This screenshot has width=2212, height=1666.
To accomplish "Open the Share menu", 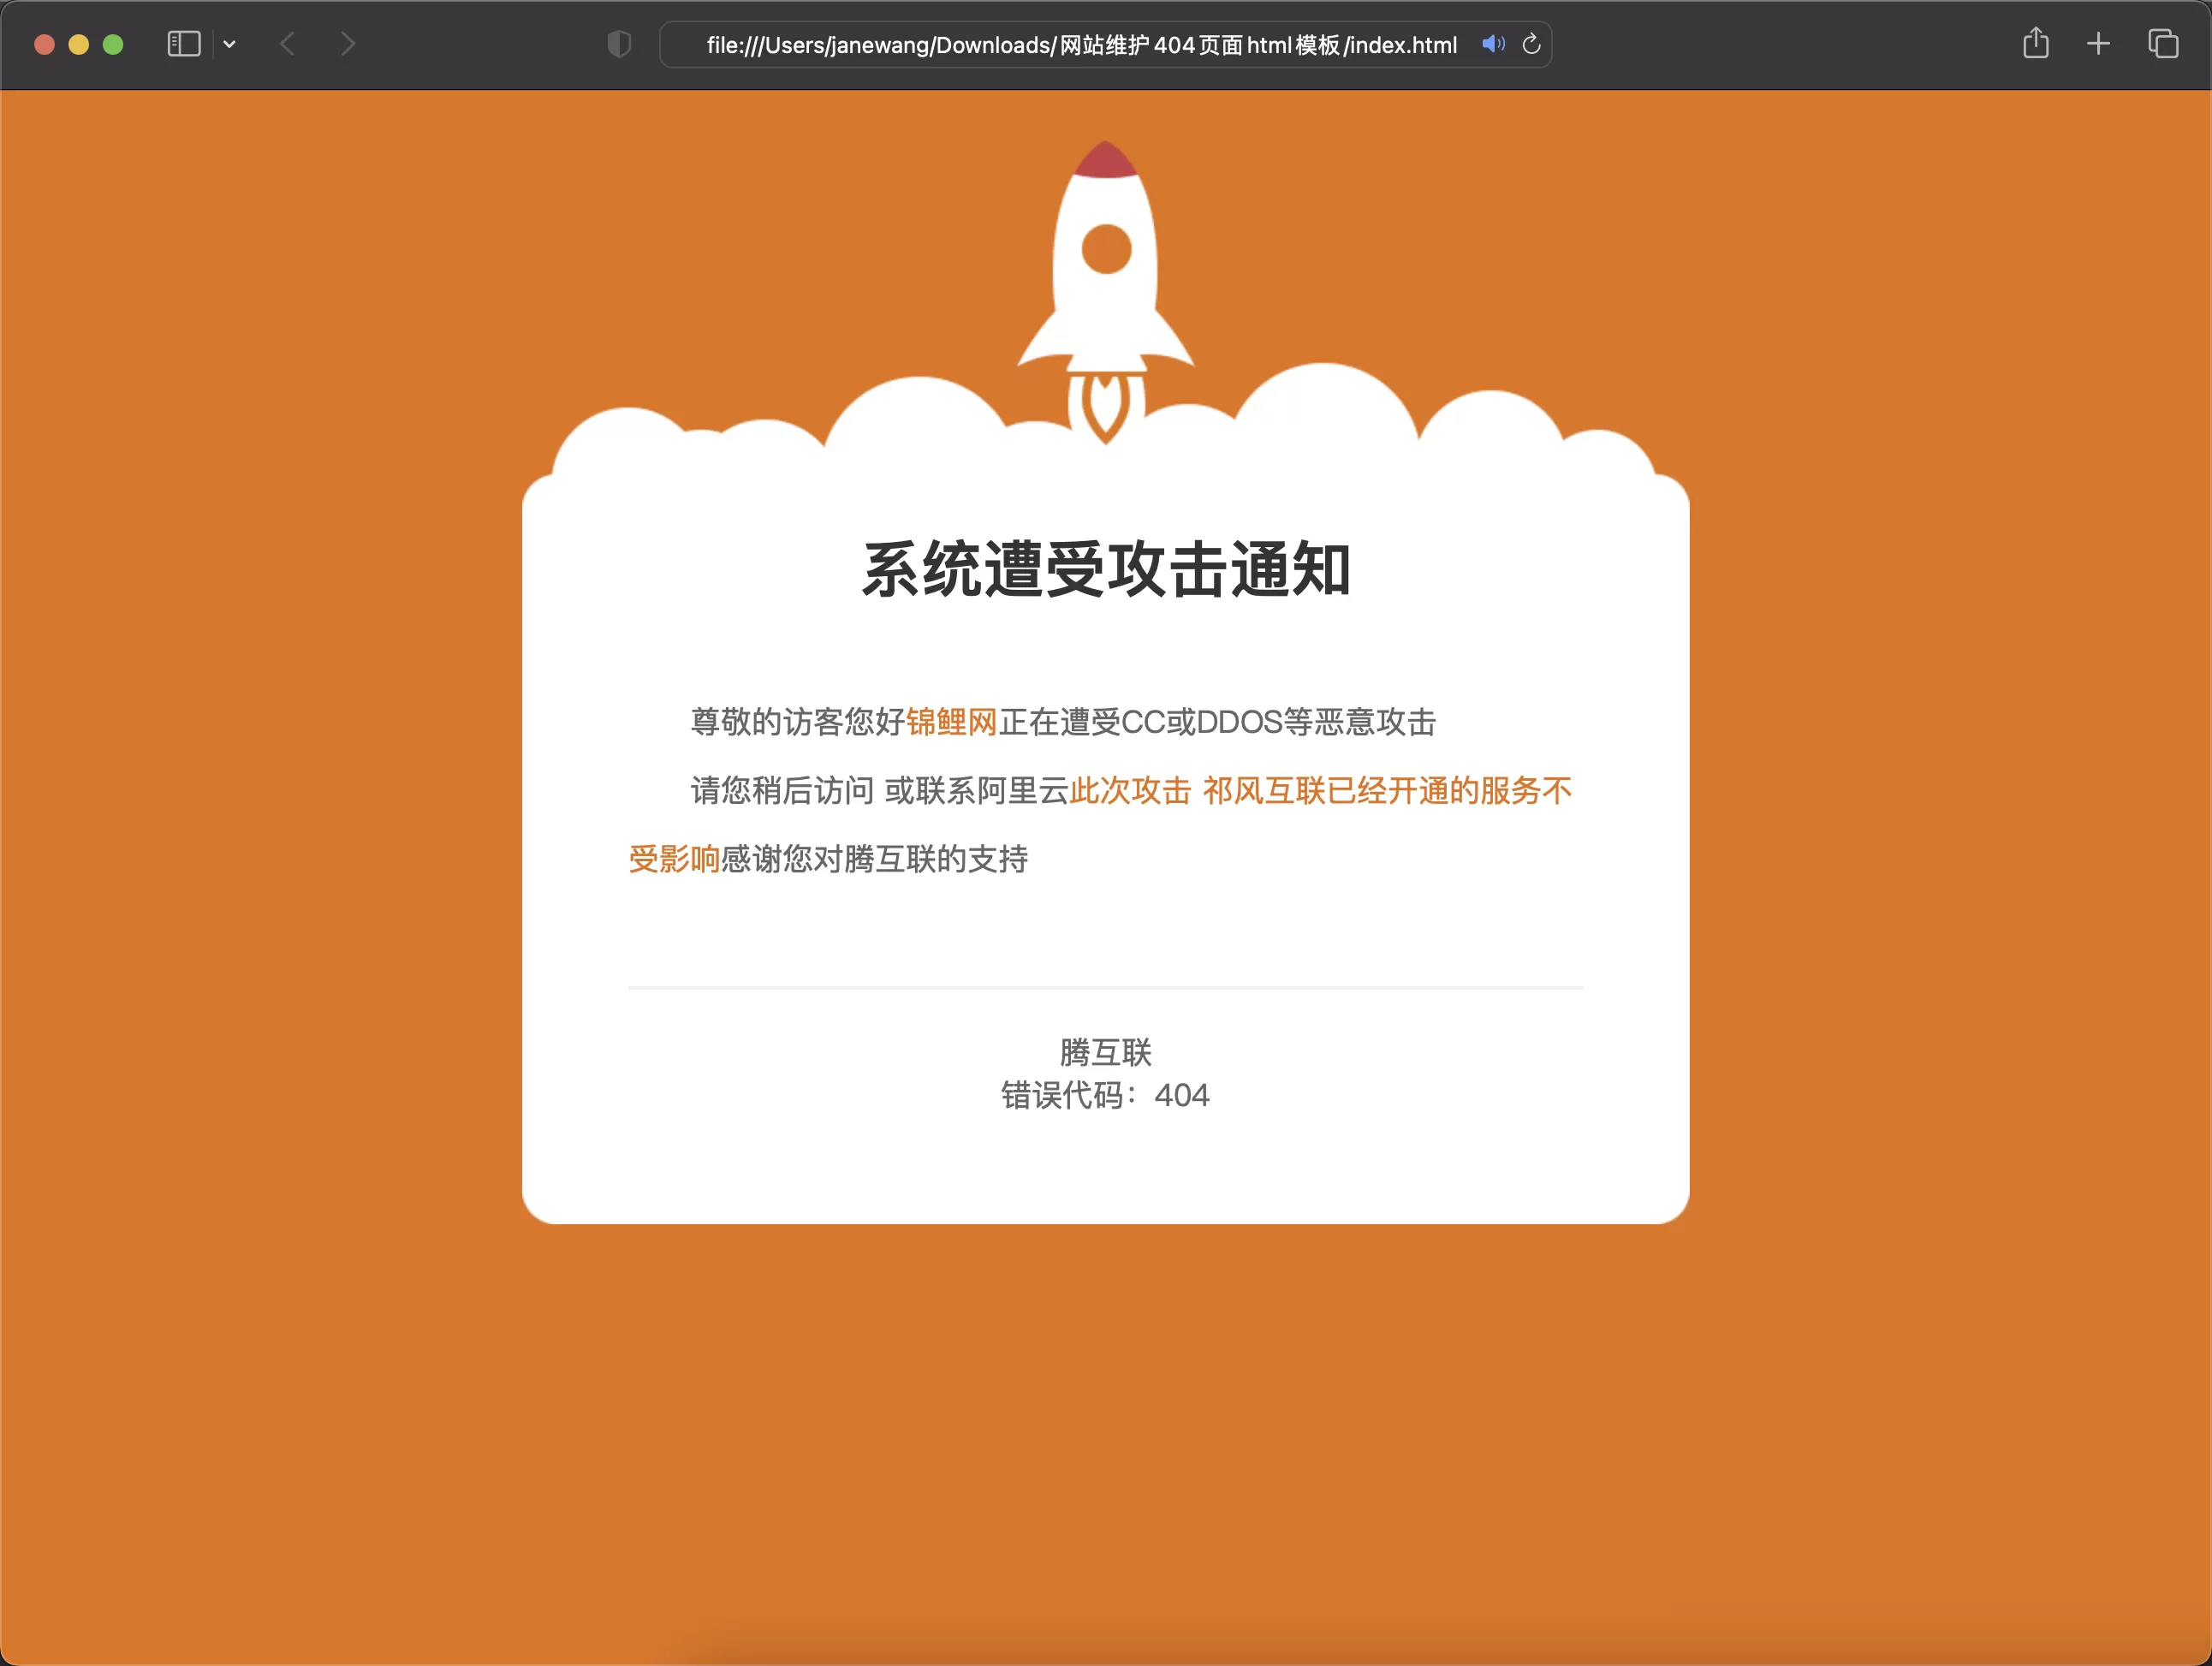I will coord(2035,43).
